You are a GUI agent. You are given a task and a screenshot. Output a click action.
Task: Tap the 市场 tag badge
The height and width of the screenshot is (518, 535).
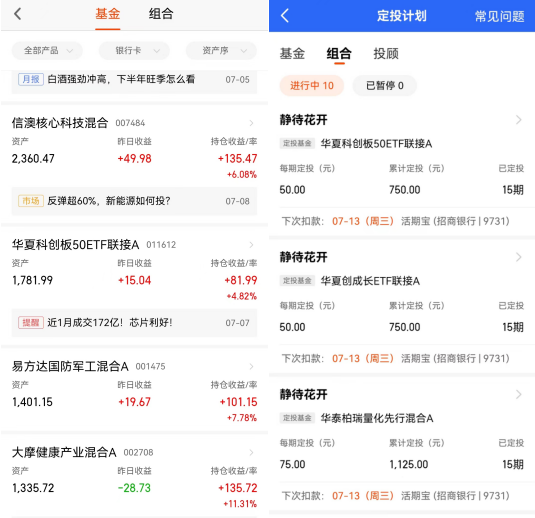[31, 201]
